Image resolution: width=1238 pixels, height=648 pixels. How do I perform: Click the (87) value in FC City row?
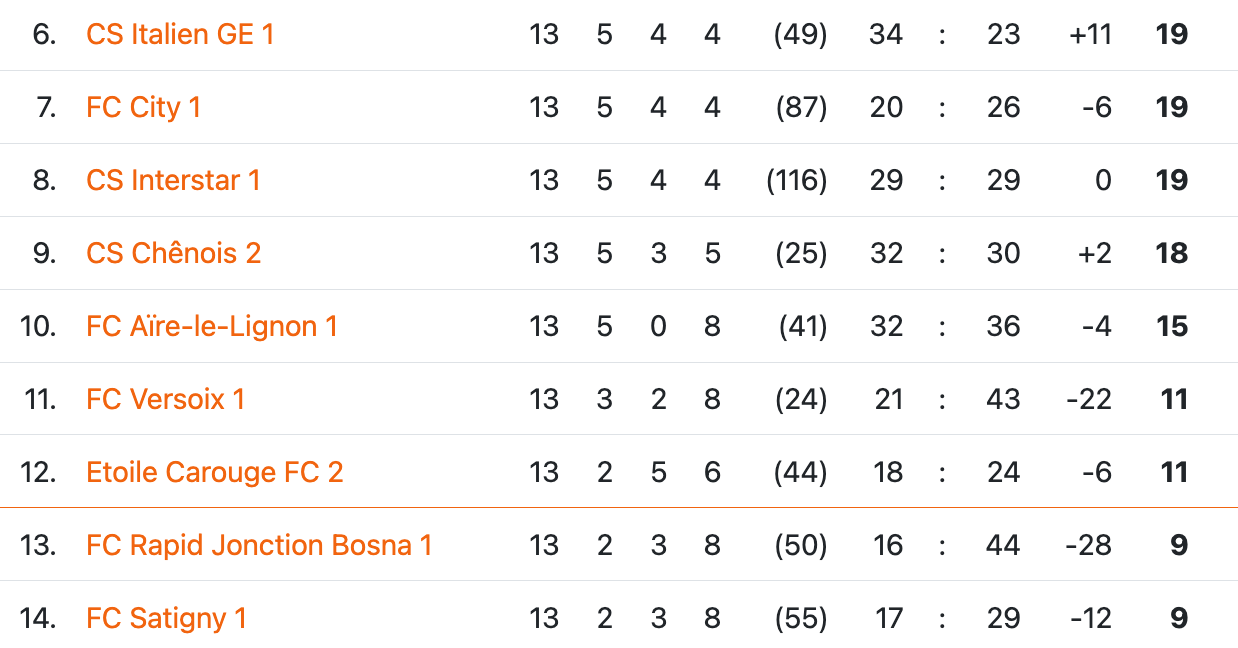[801, 107]
